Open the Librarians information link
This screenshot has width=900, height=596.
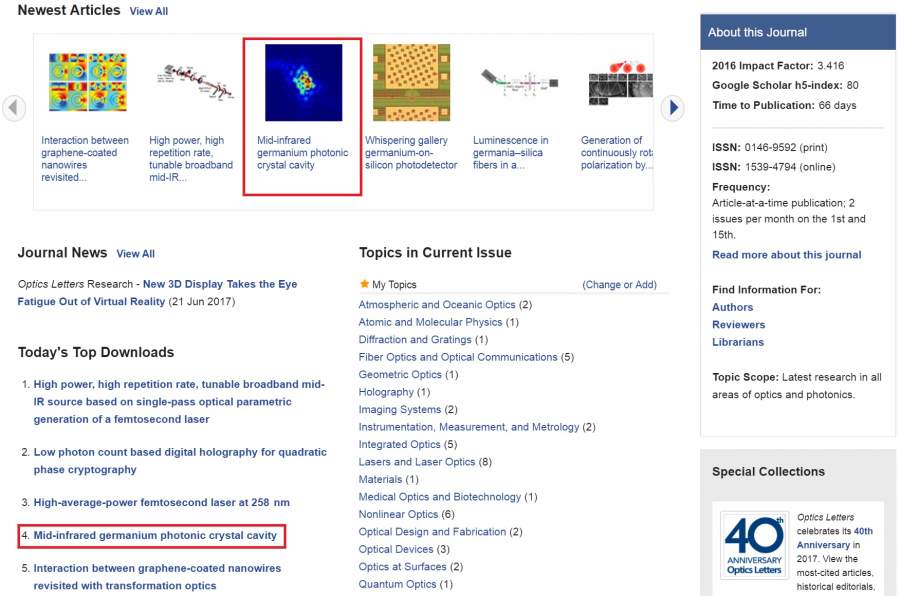737,342
